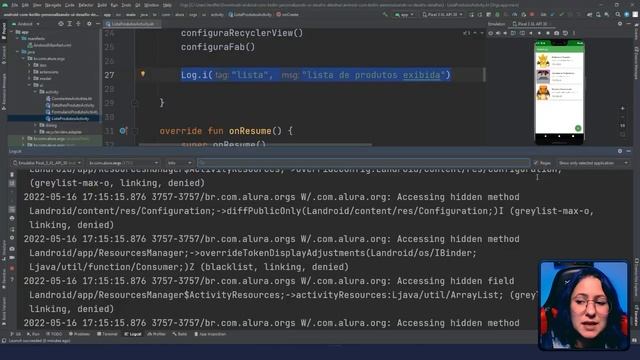Click the emulator Back button icon
The height and width of the screenshot is (360, 640).
(x=531, y=33)
